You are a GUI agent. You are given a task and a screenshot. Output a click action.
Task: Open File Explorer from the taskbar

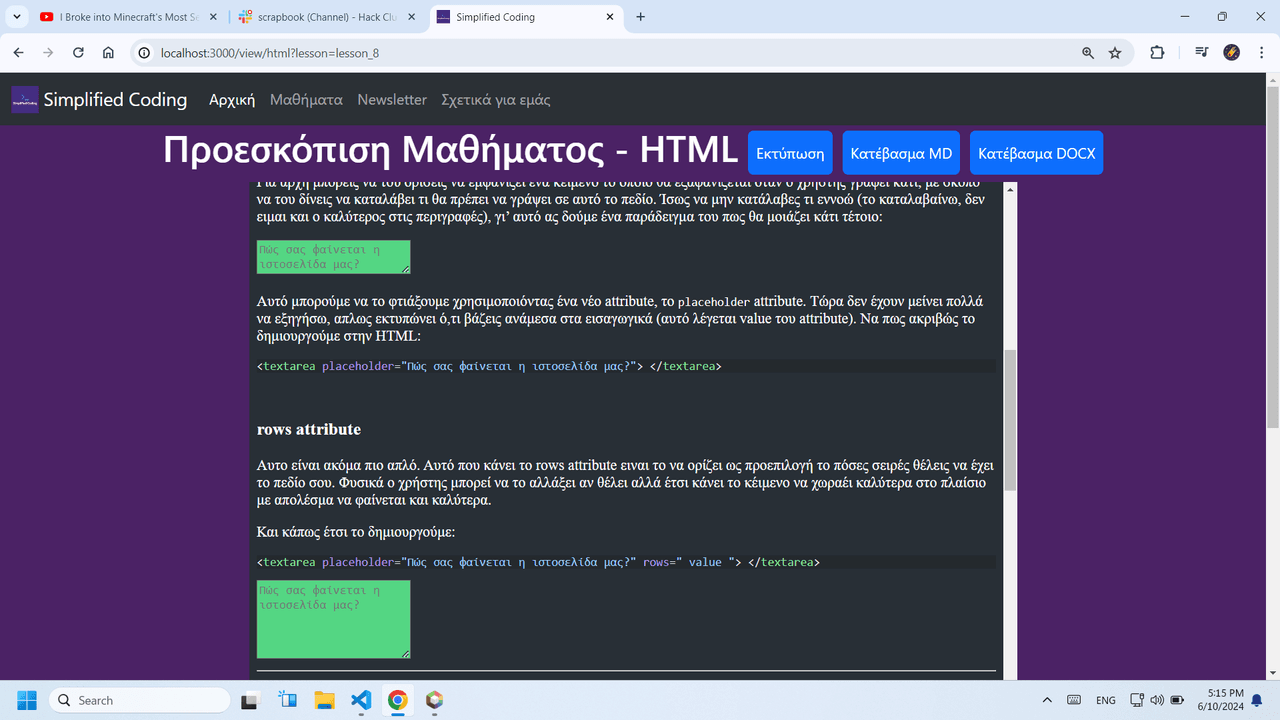click(324, 700)
